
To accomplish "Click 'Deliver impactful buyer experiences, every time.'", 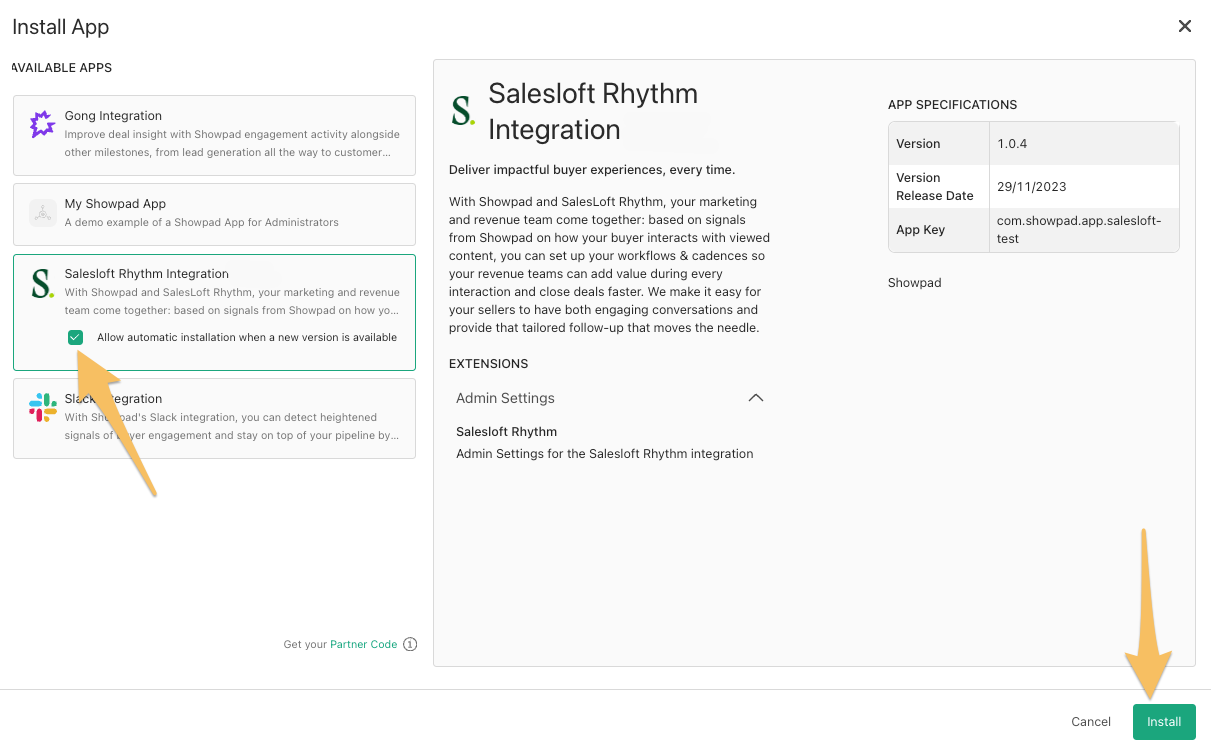I will tap(592, 170).
